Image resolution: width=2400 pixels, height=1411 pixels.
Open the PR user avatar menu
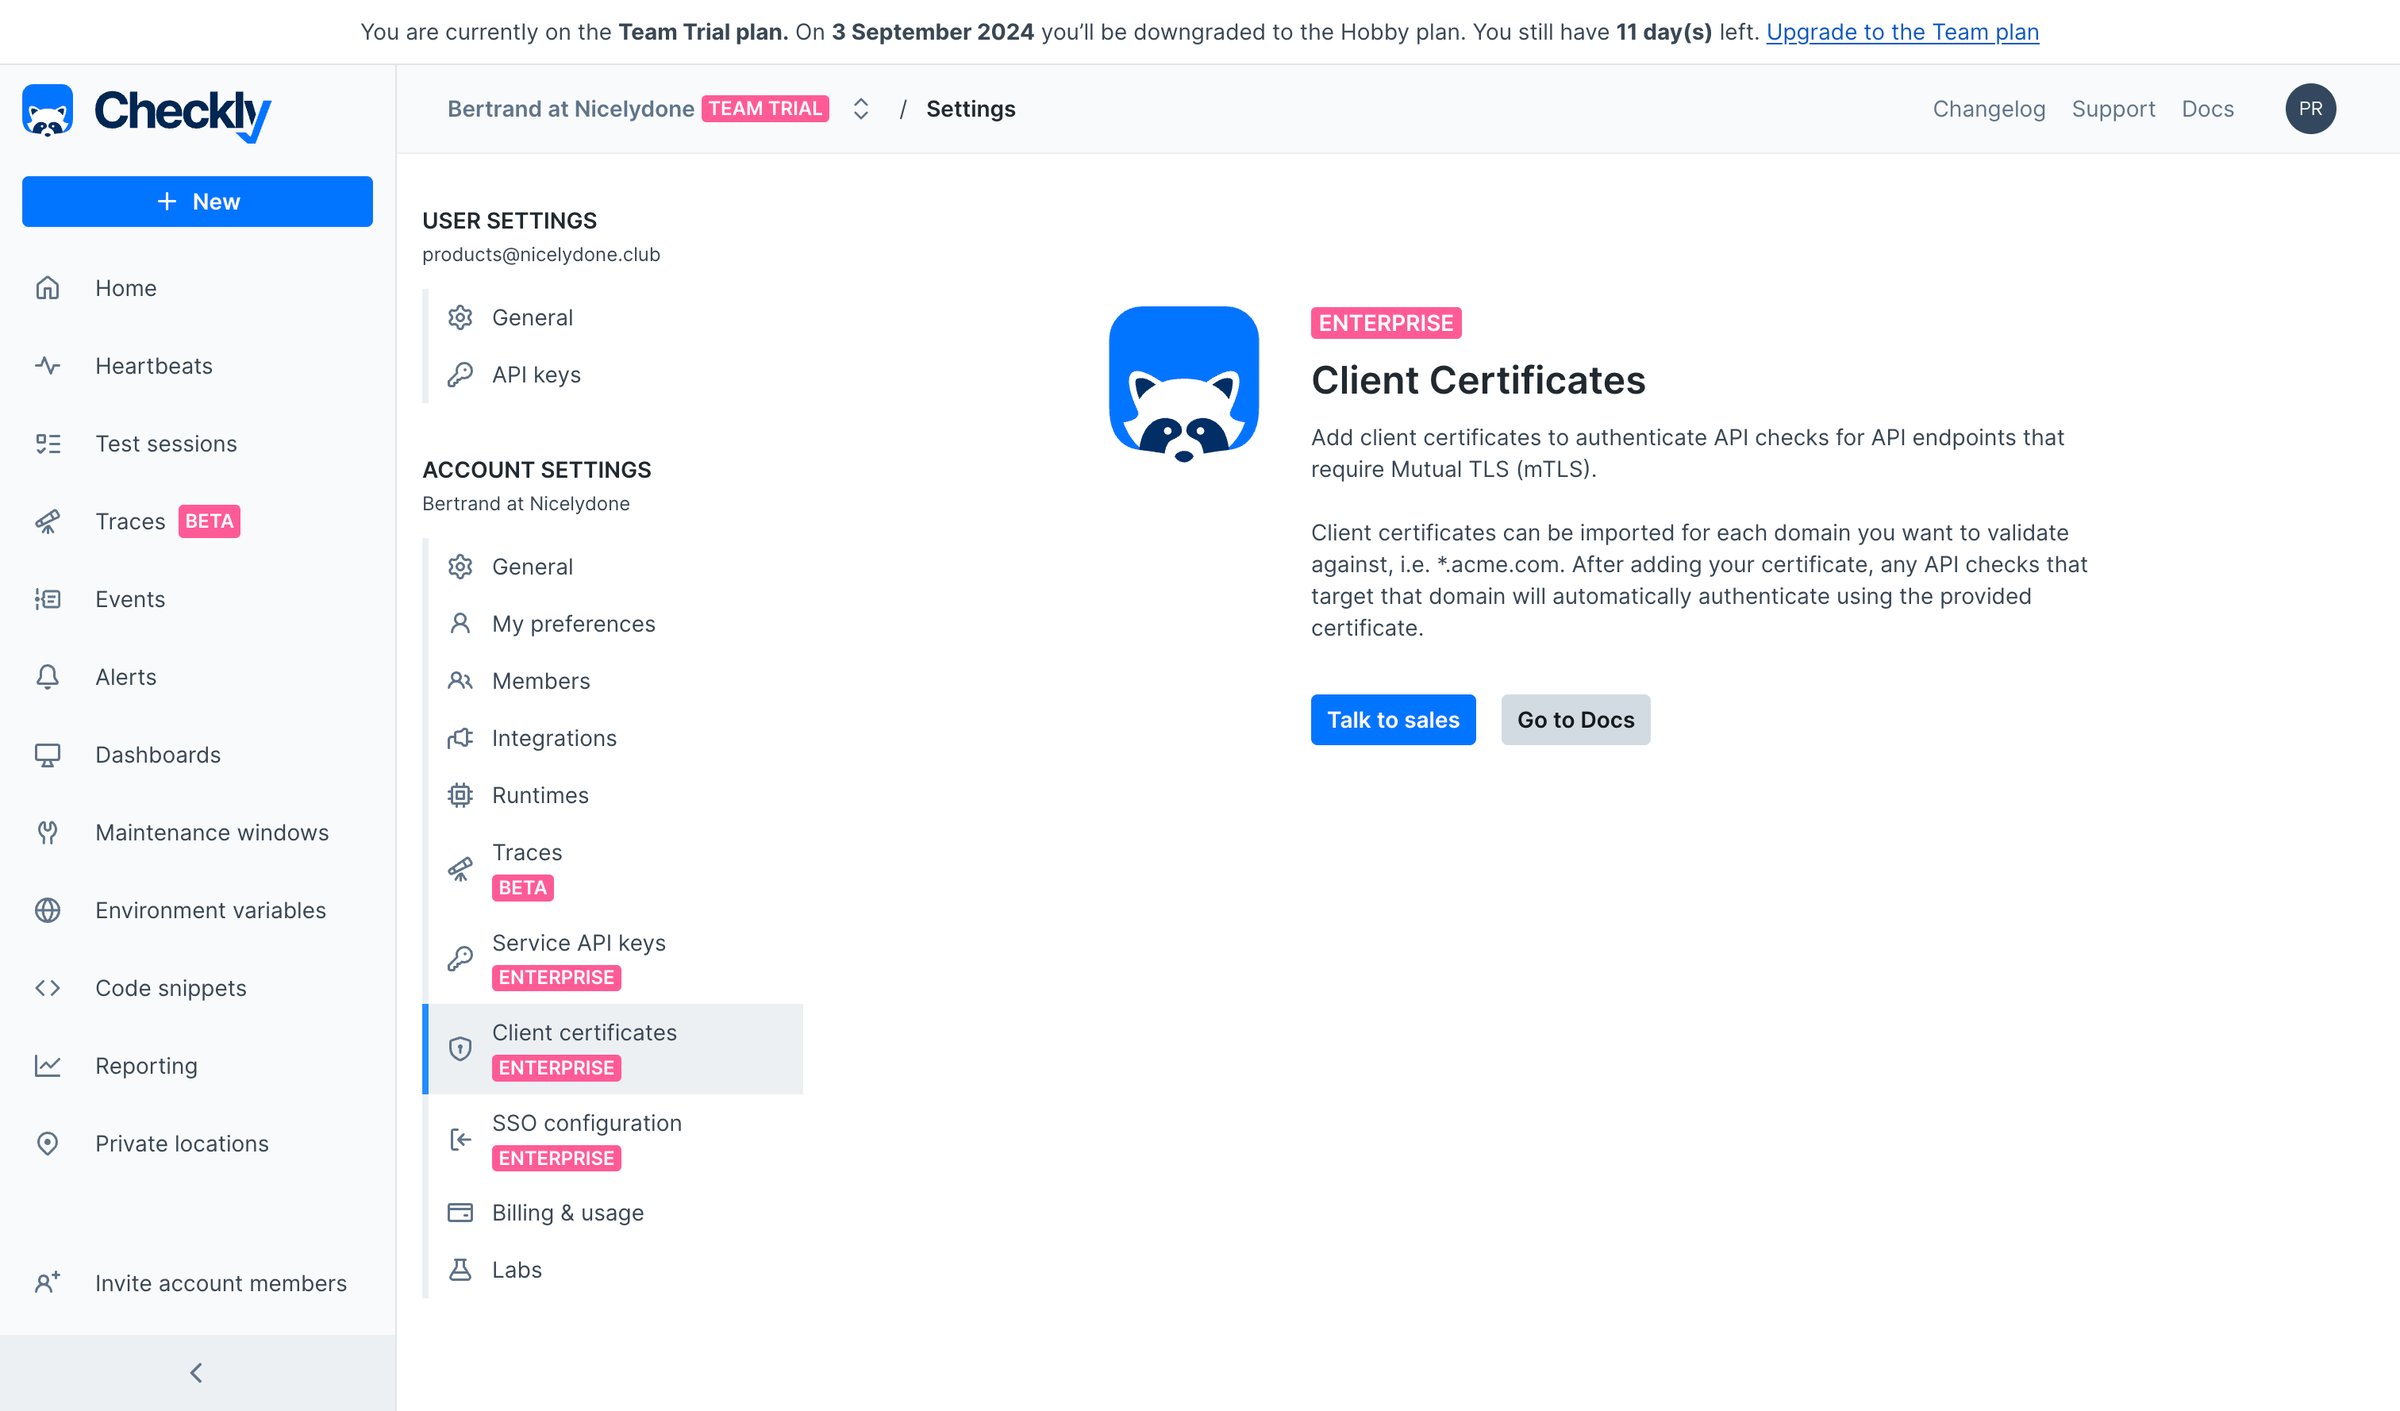point(2310,109)
